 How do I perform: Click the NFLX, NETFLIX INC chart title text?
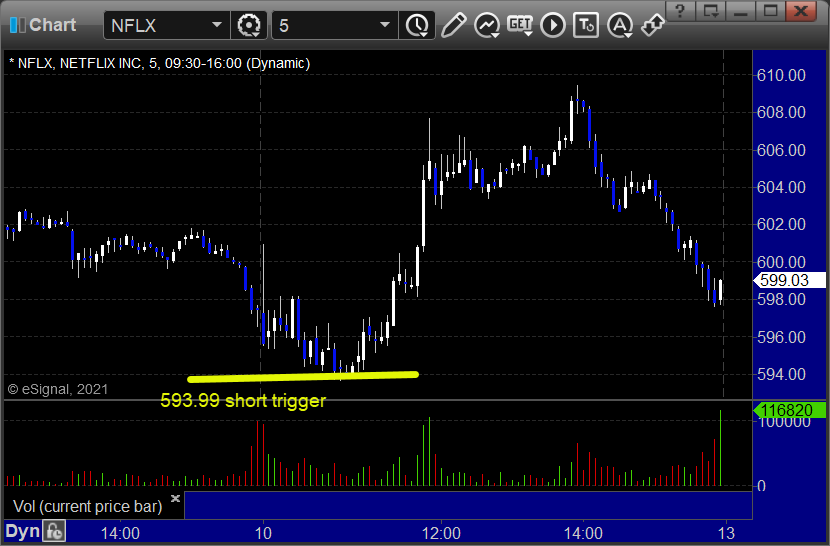coord(159,64)
